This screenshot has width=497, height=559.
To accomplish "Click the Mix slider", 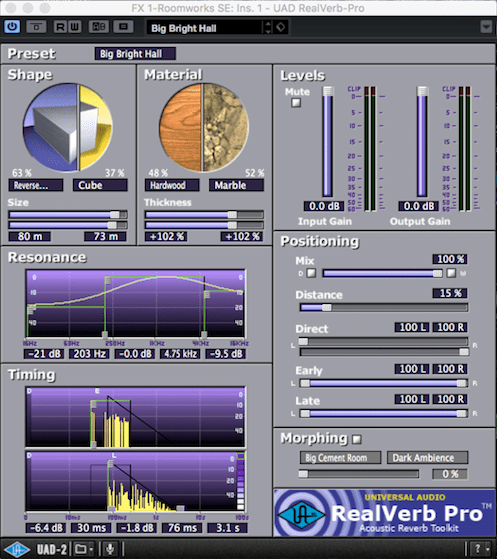I will click(x=382, y=273).
